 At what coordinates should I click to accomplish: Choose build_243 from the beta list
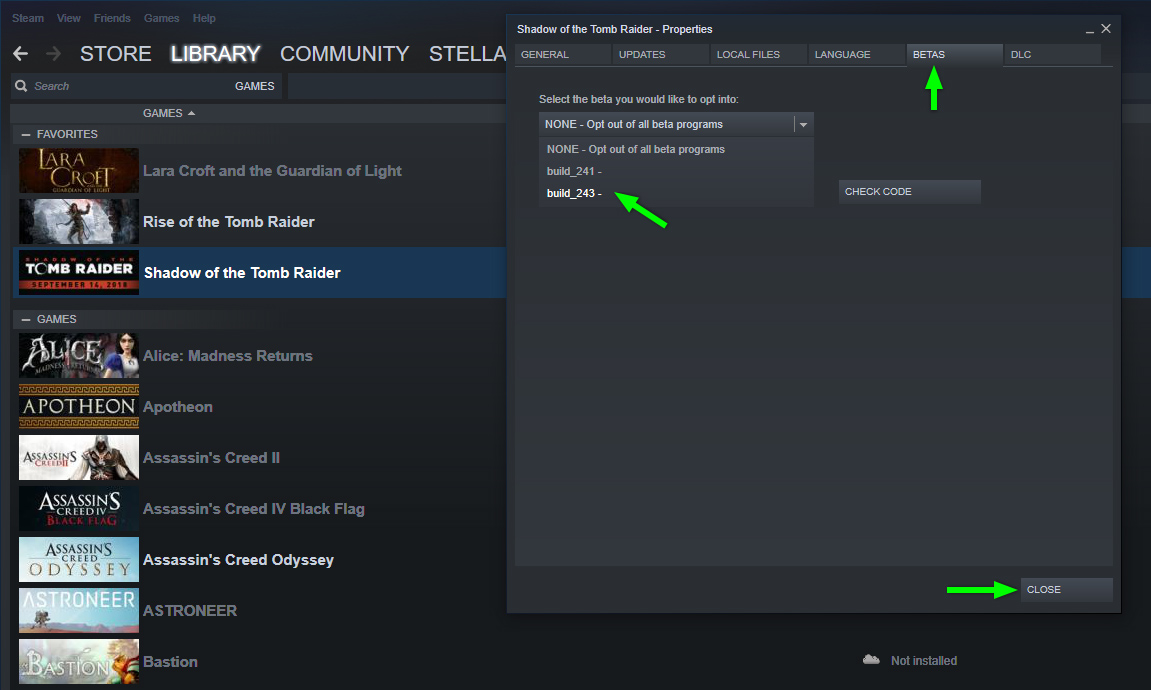(574, 193)
